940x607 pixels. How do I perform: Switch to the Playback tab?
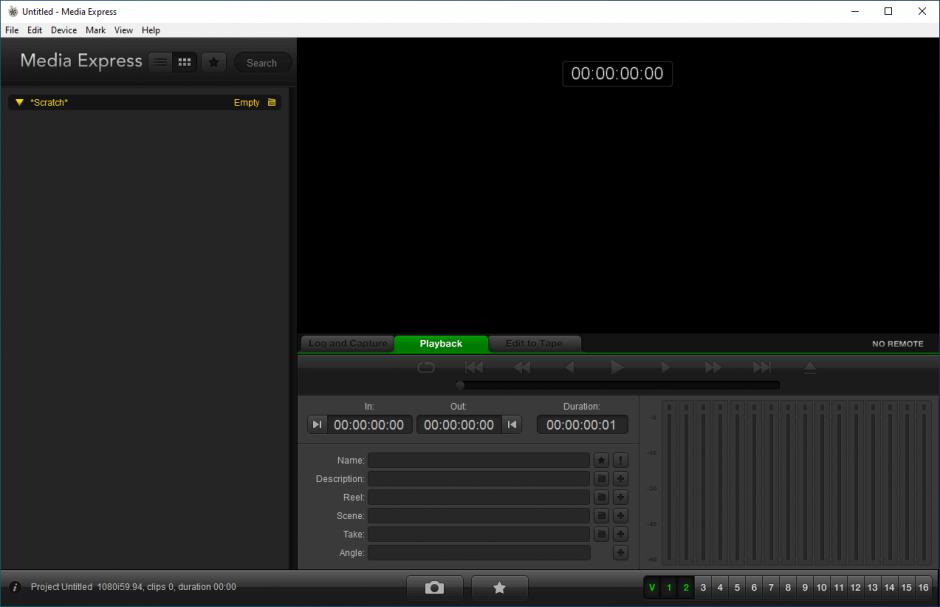coord(441,343)
